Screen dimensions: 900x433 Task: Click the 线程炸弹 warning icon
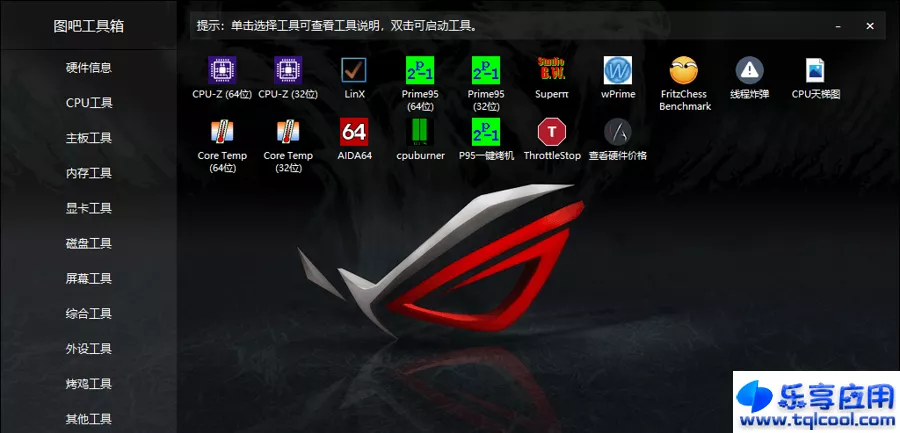click(750, 70)
